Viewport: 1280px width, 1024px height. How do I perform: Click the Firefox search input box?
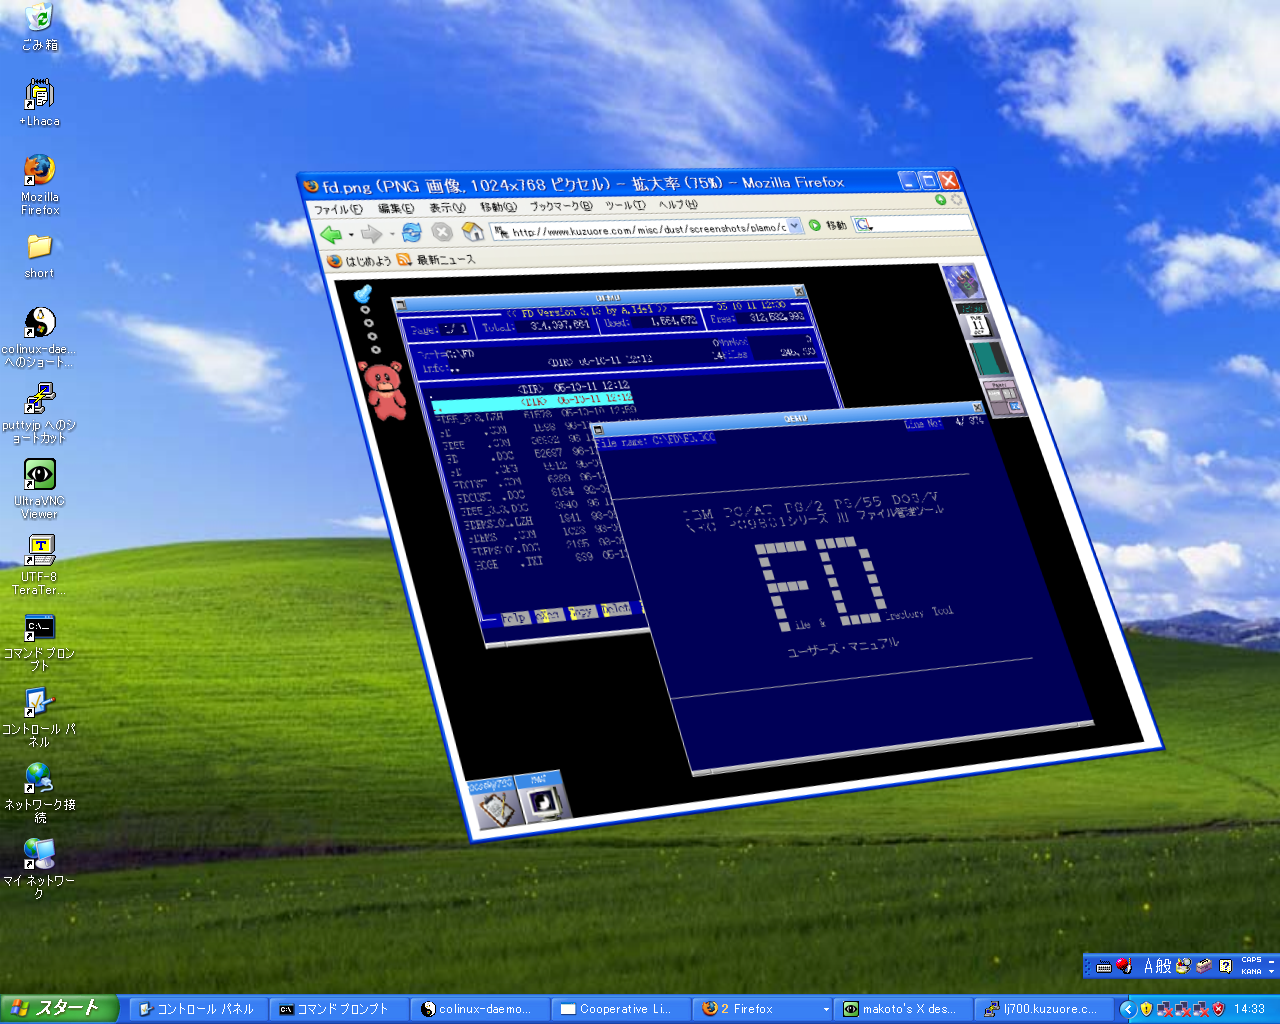(x=922, y=223)
